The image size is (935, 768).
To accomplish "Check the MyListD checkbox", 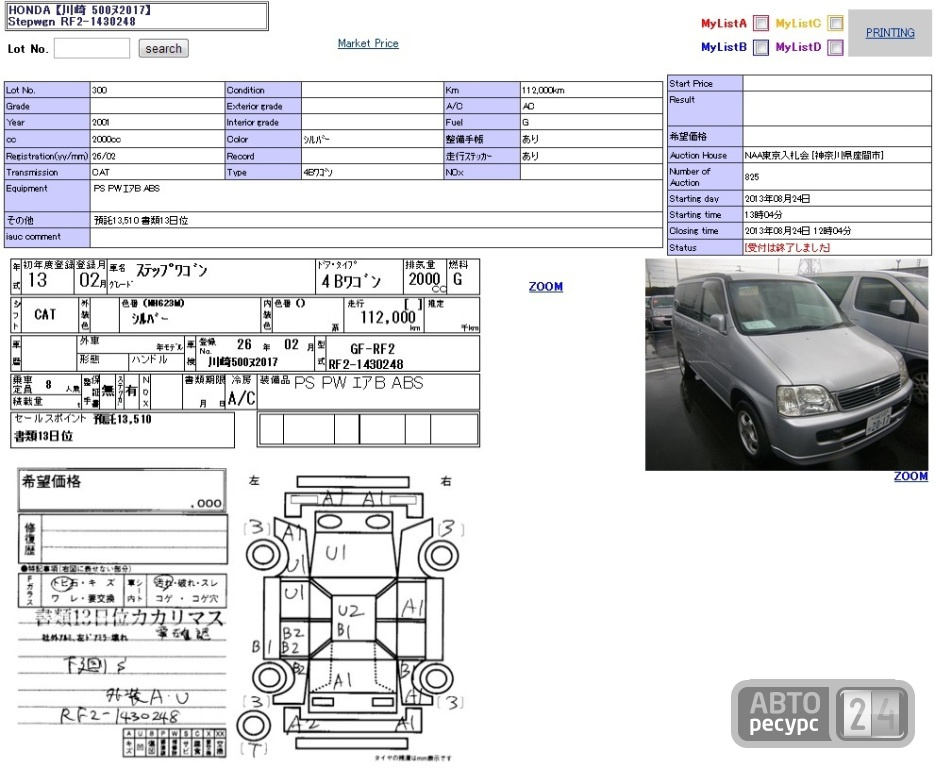I will pos(835,47).
